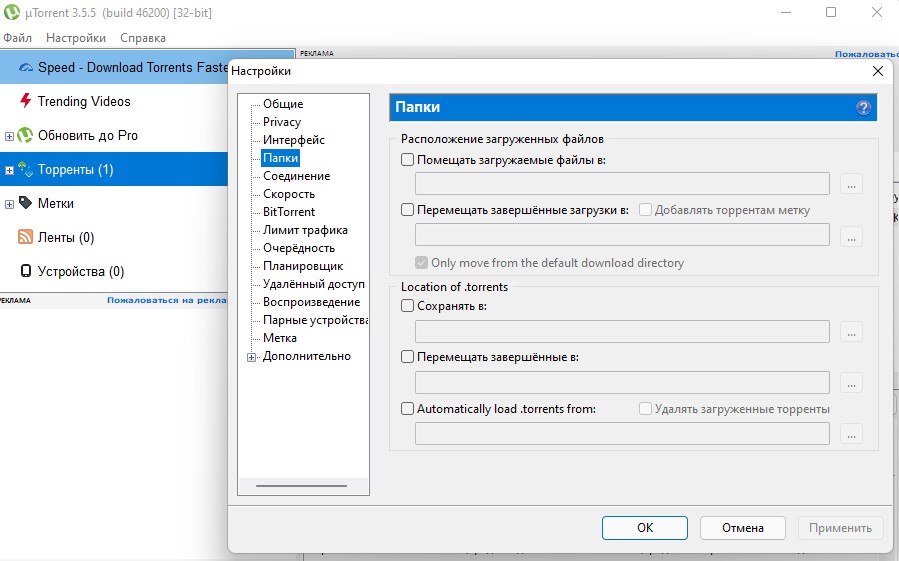Select Метка in the settings tree
The width and height of the screenshot is (899, 561).
pyautogui.click(x=280, y=338)
